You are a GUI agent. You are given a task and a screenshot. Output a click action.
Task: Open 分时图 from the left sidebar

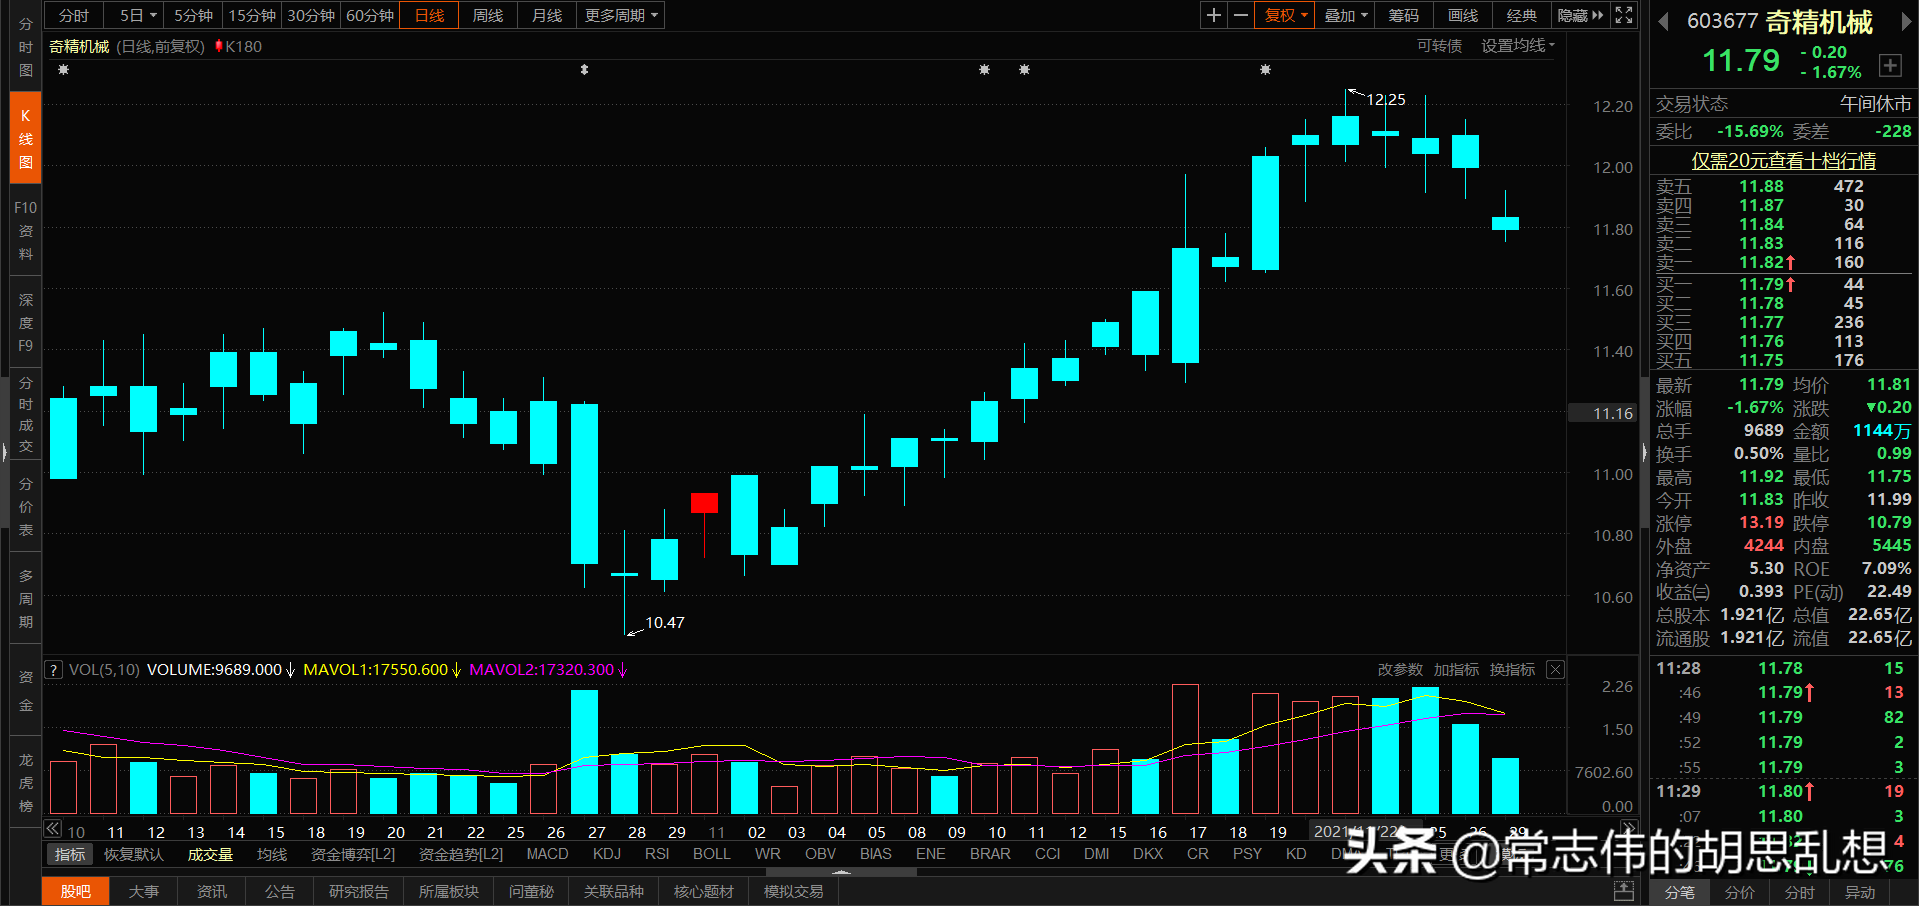(x=25, y=47)
